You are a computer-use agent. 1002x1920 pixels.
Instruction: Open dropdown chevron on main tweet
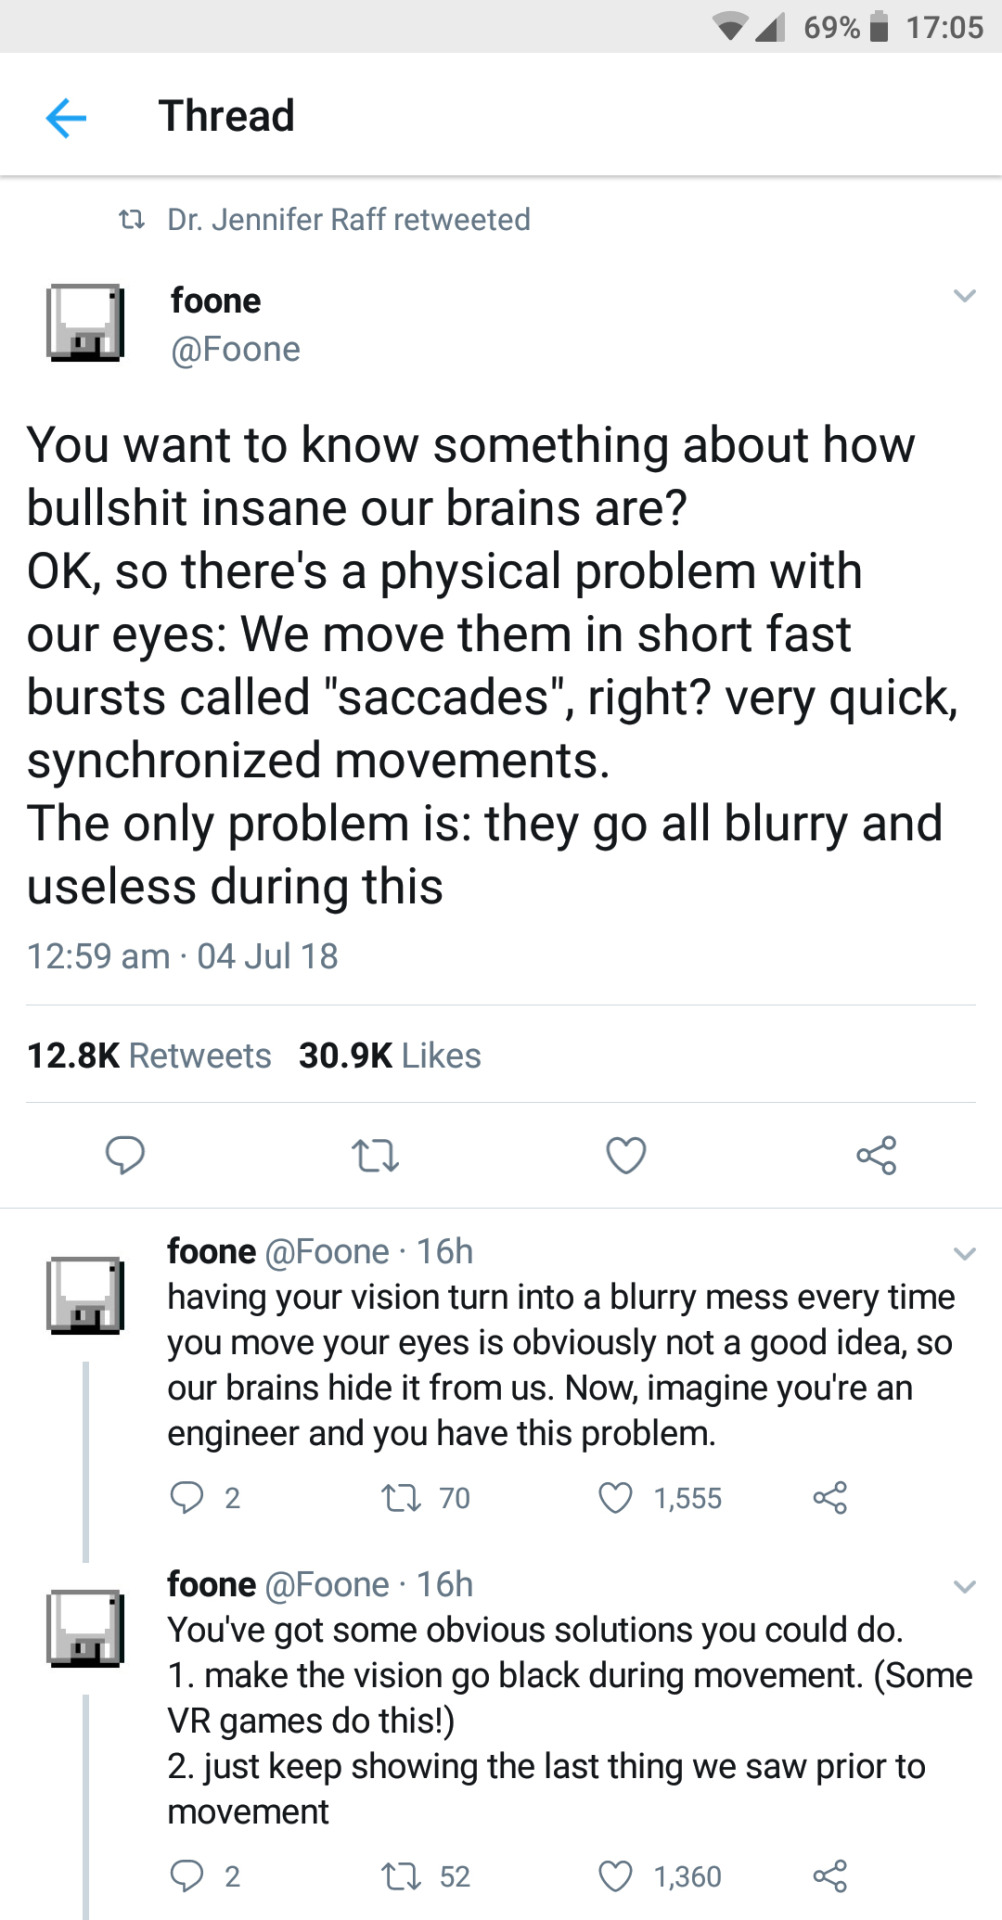point(964,296)
